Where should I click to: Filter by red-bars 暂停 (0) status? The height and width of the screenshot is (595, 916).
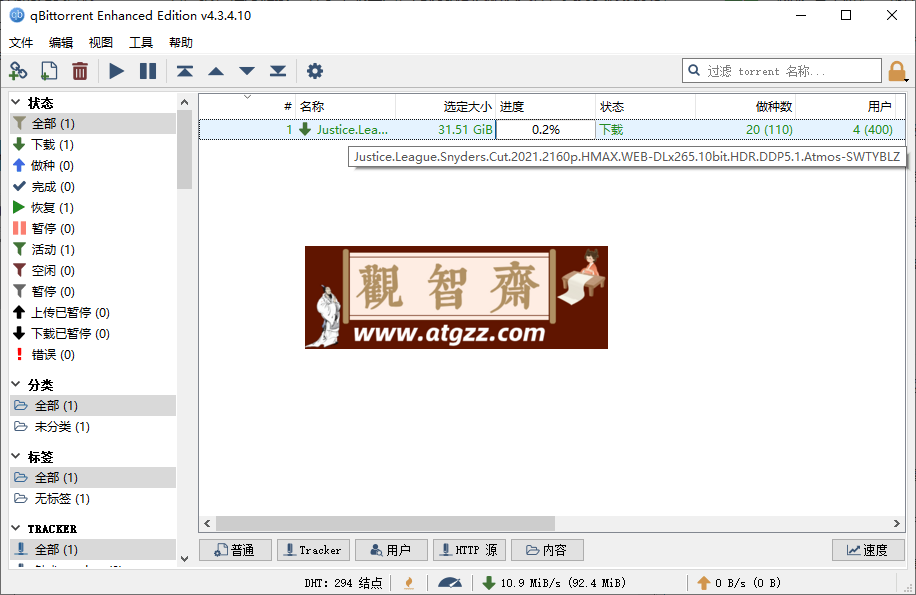point(93,228)
